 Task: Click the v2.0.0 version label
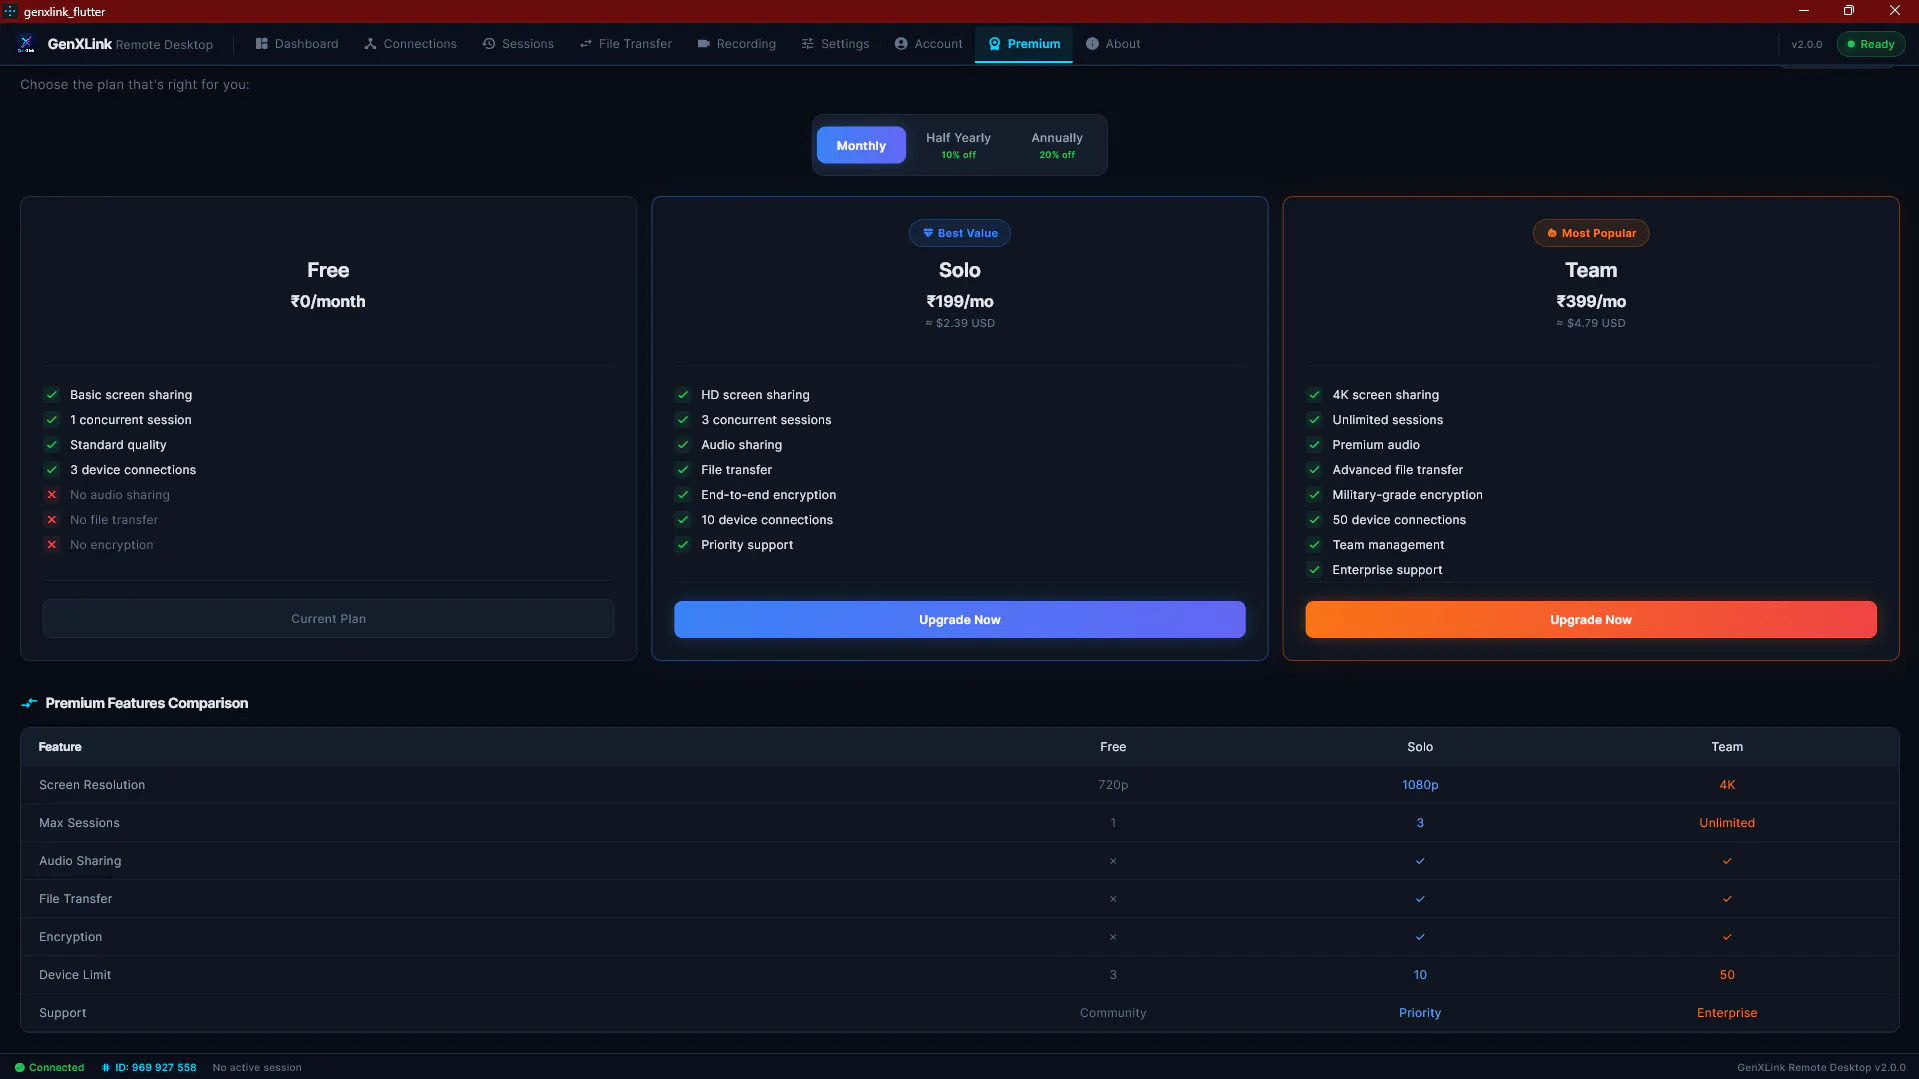pos(1806,44)
